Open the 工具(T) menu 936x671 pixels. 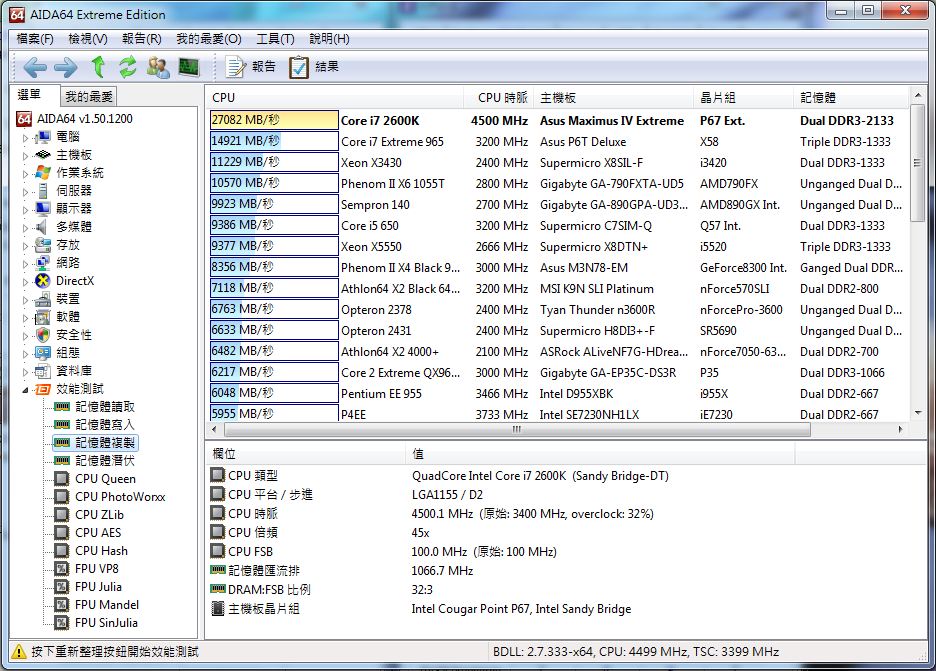click(275, 39)
